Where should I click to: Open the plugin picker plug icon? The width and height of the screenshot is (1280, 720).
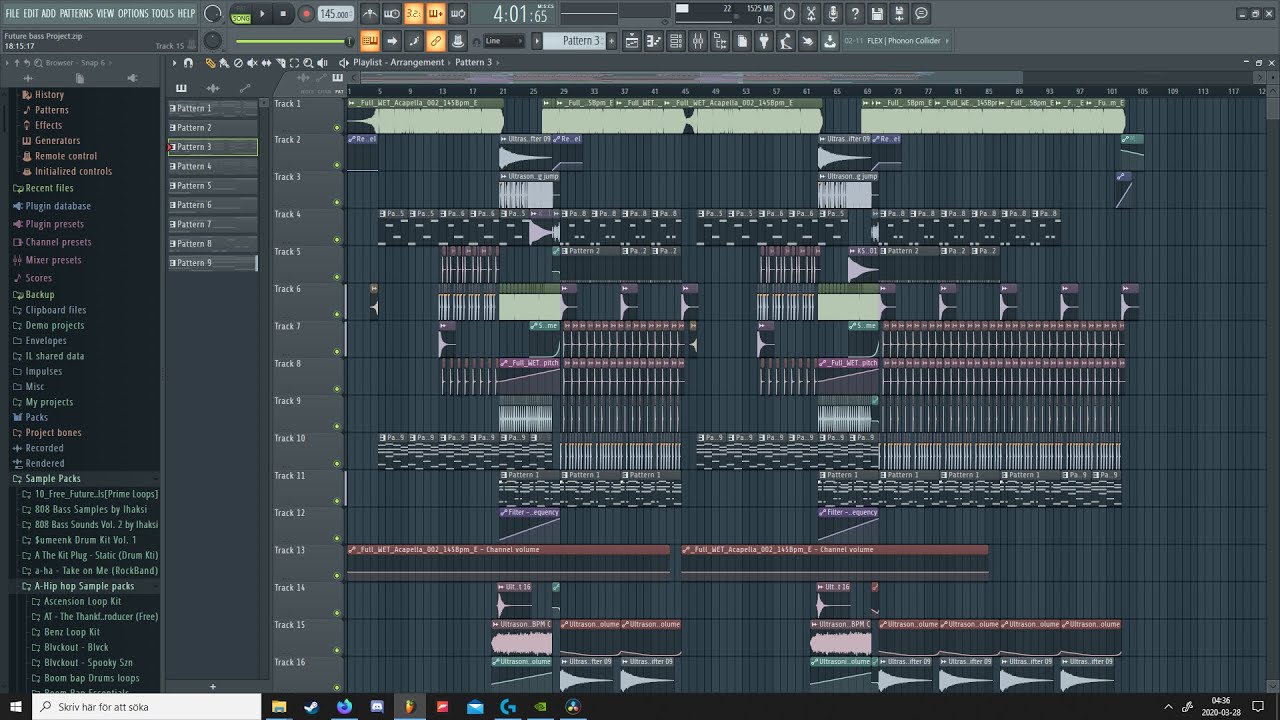(x=764, y=41)
